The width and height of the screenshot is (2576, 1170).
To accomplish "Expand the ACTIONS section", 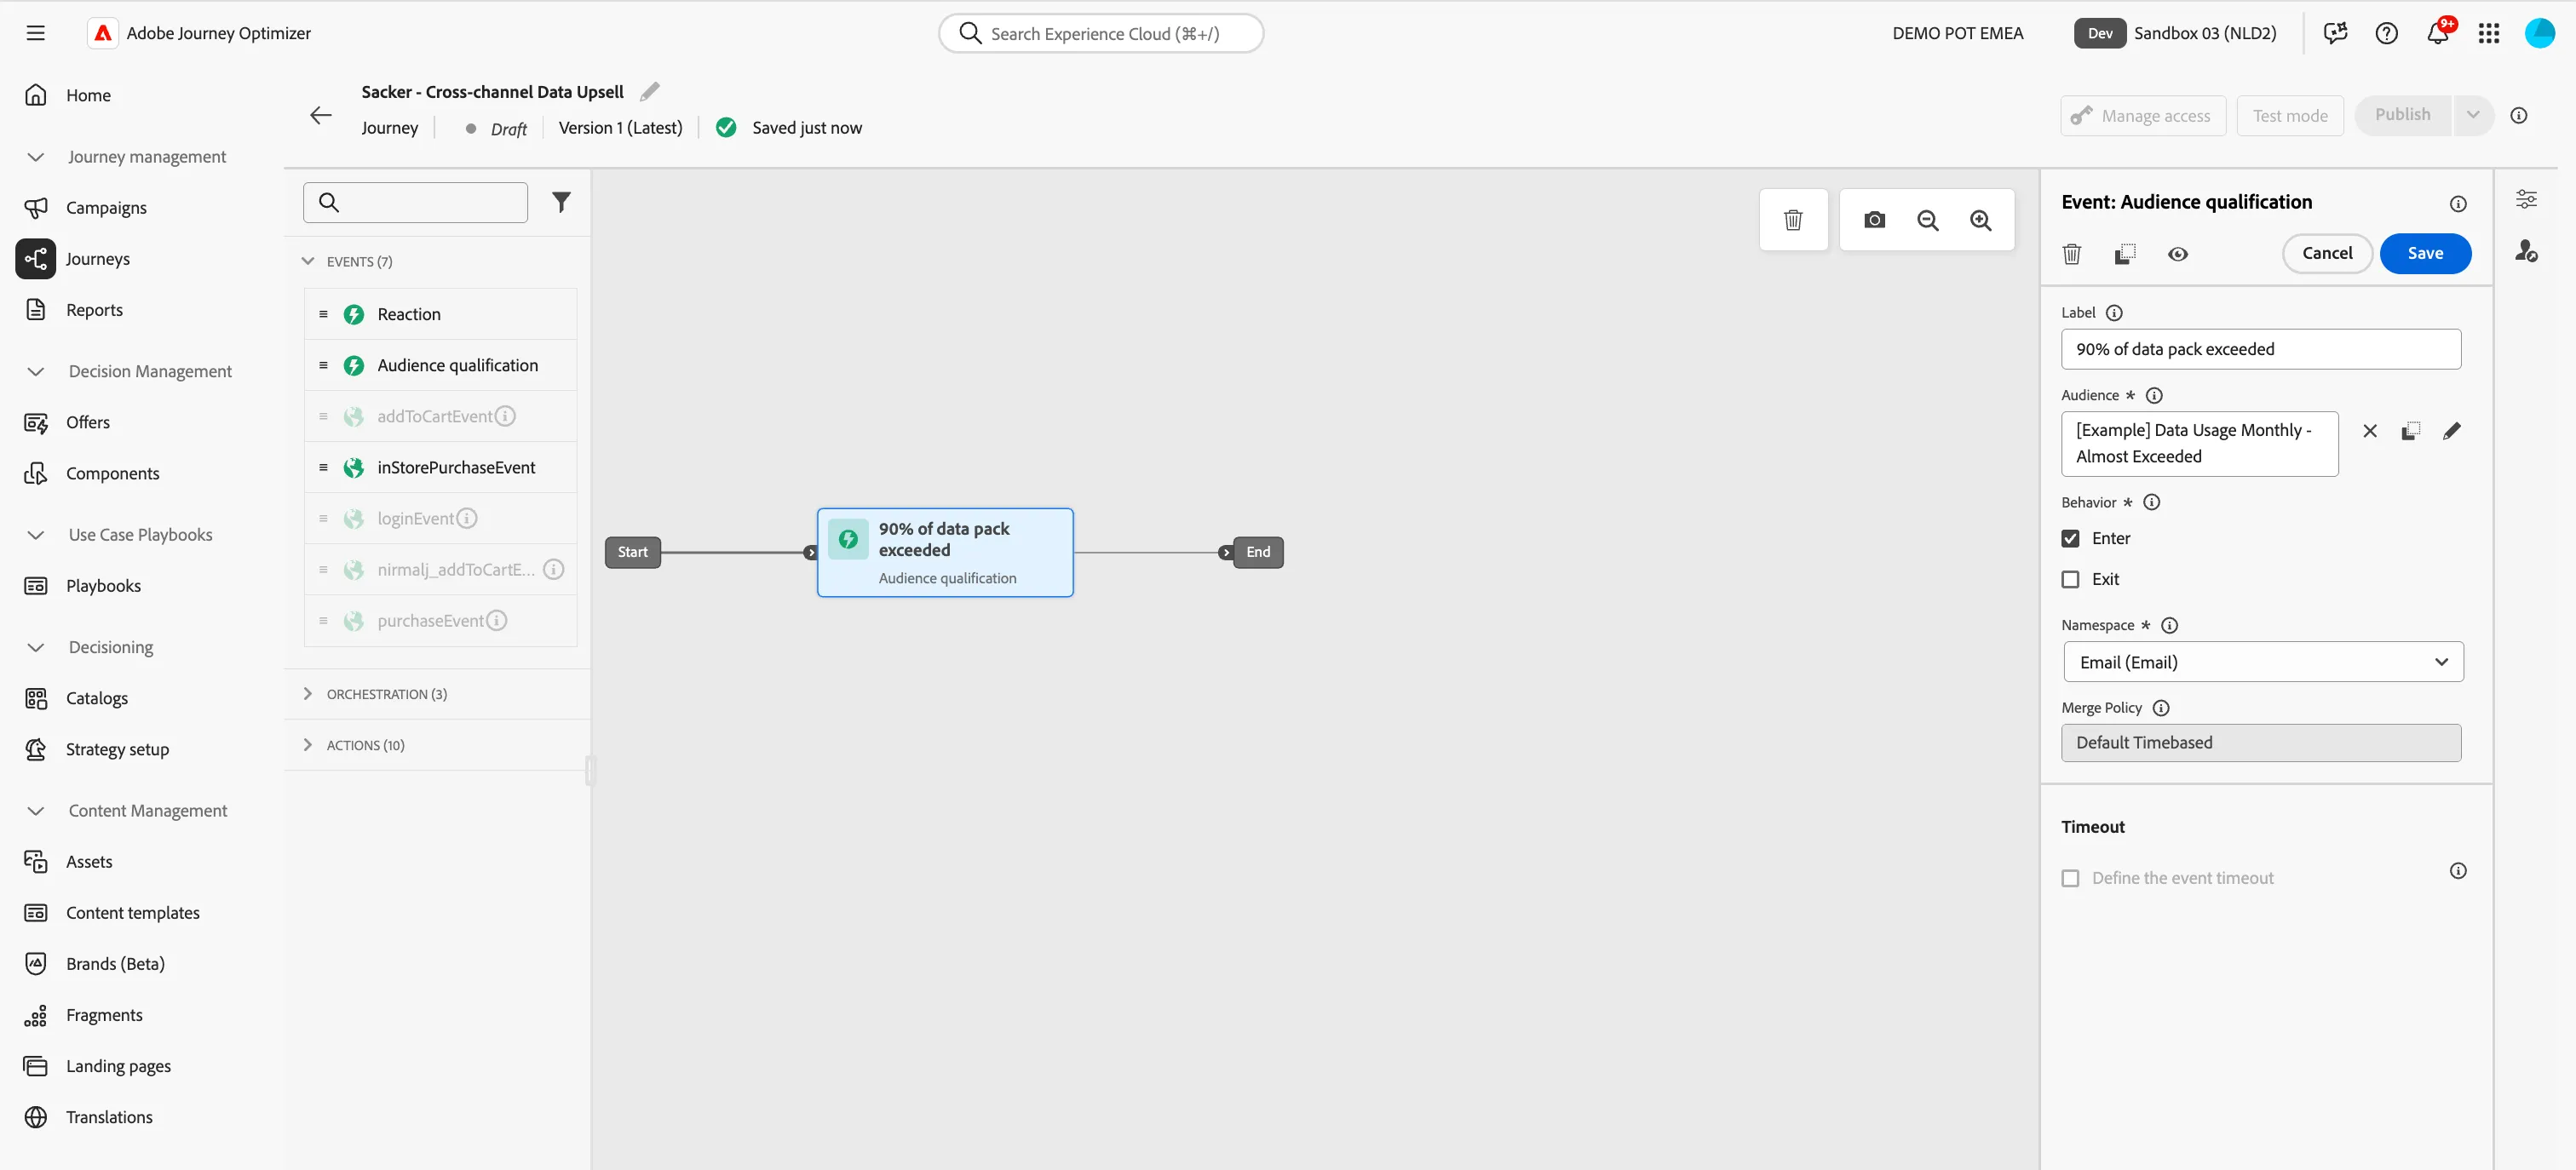I will coord(308,745).
